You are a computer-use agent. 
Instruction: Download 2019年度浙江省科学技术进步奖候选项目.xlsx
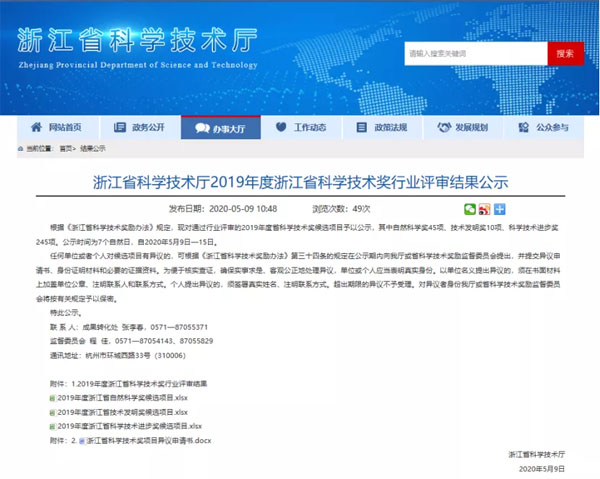pos(129,425)
